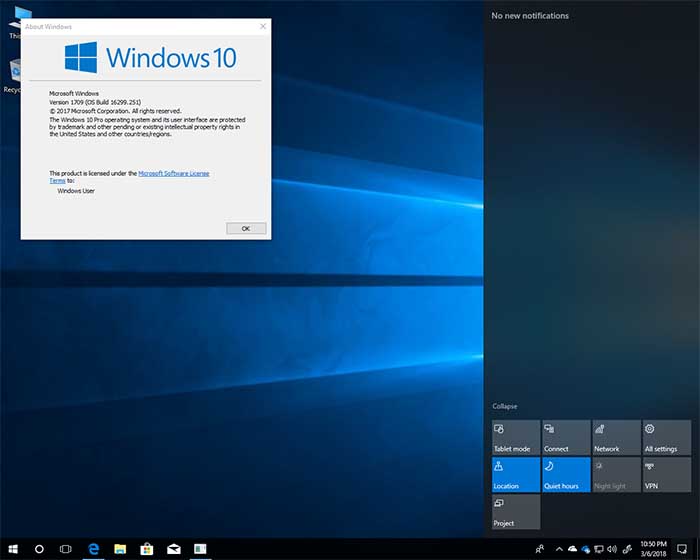Turn off Location quick action
This screenshot has height=560, width=700.
[516, 475]
